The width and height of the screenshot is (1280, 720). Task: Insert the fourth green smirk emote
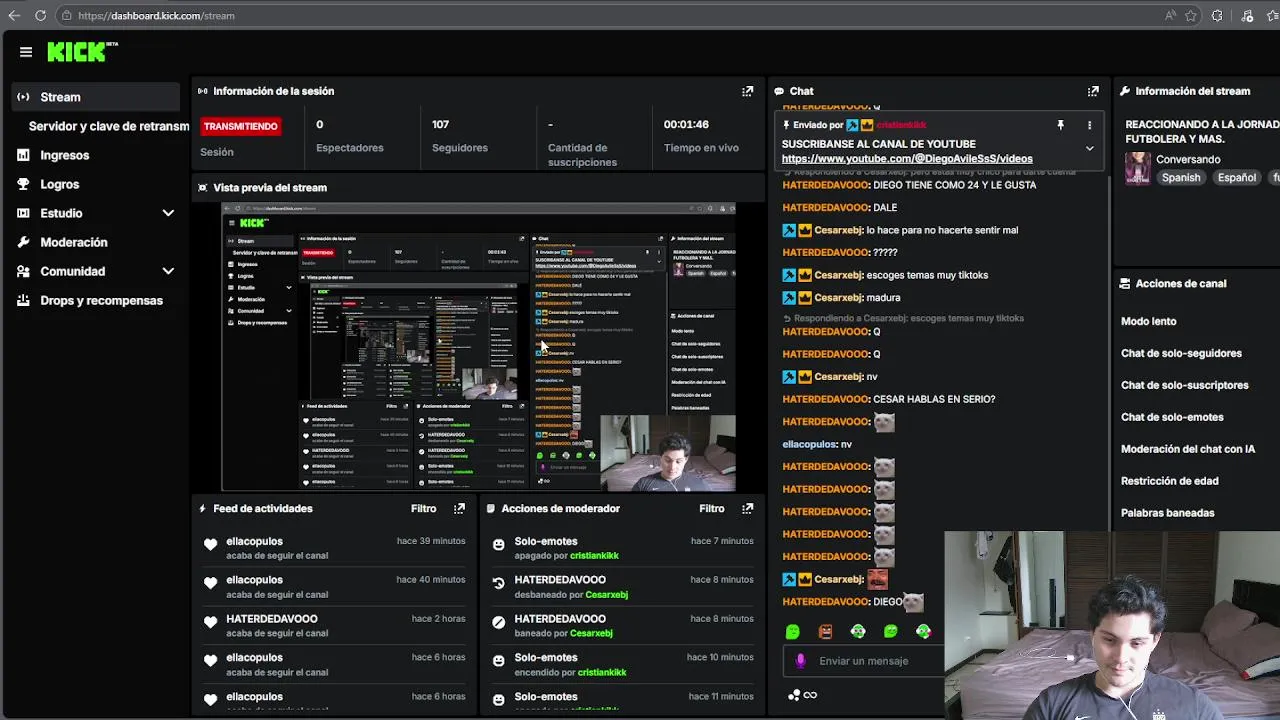pyautogui.click(x=891, y=631)
